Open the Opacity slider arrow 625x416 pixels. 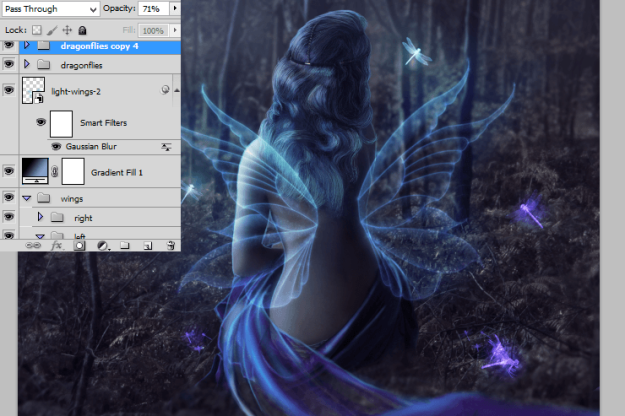pos(175,9)
